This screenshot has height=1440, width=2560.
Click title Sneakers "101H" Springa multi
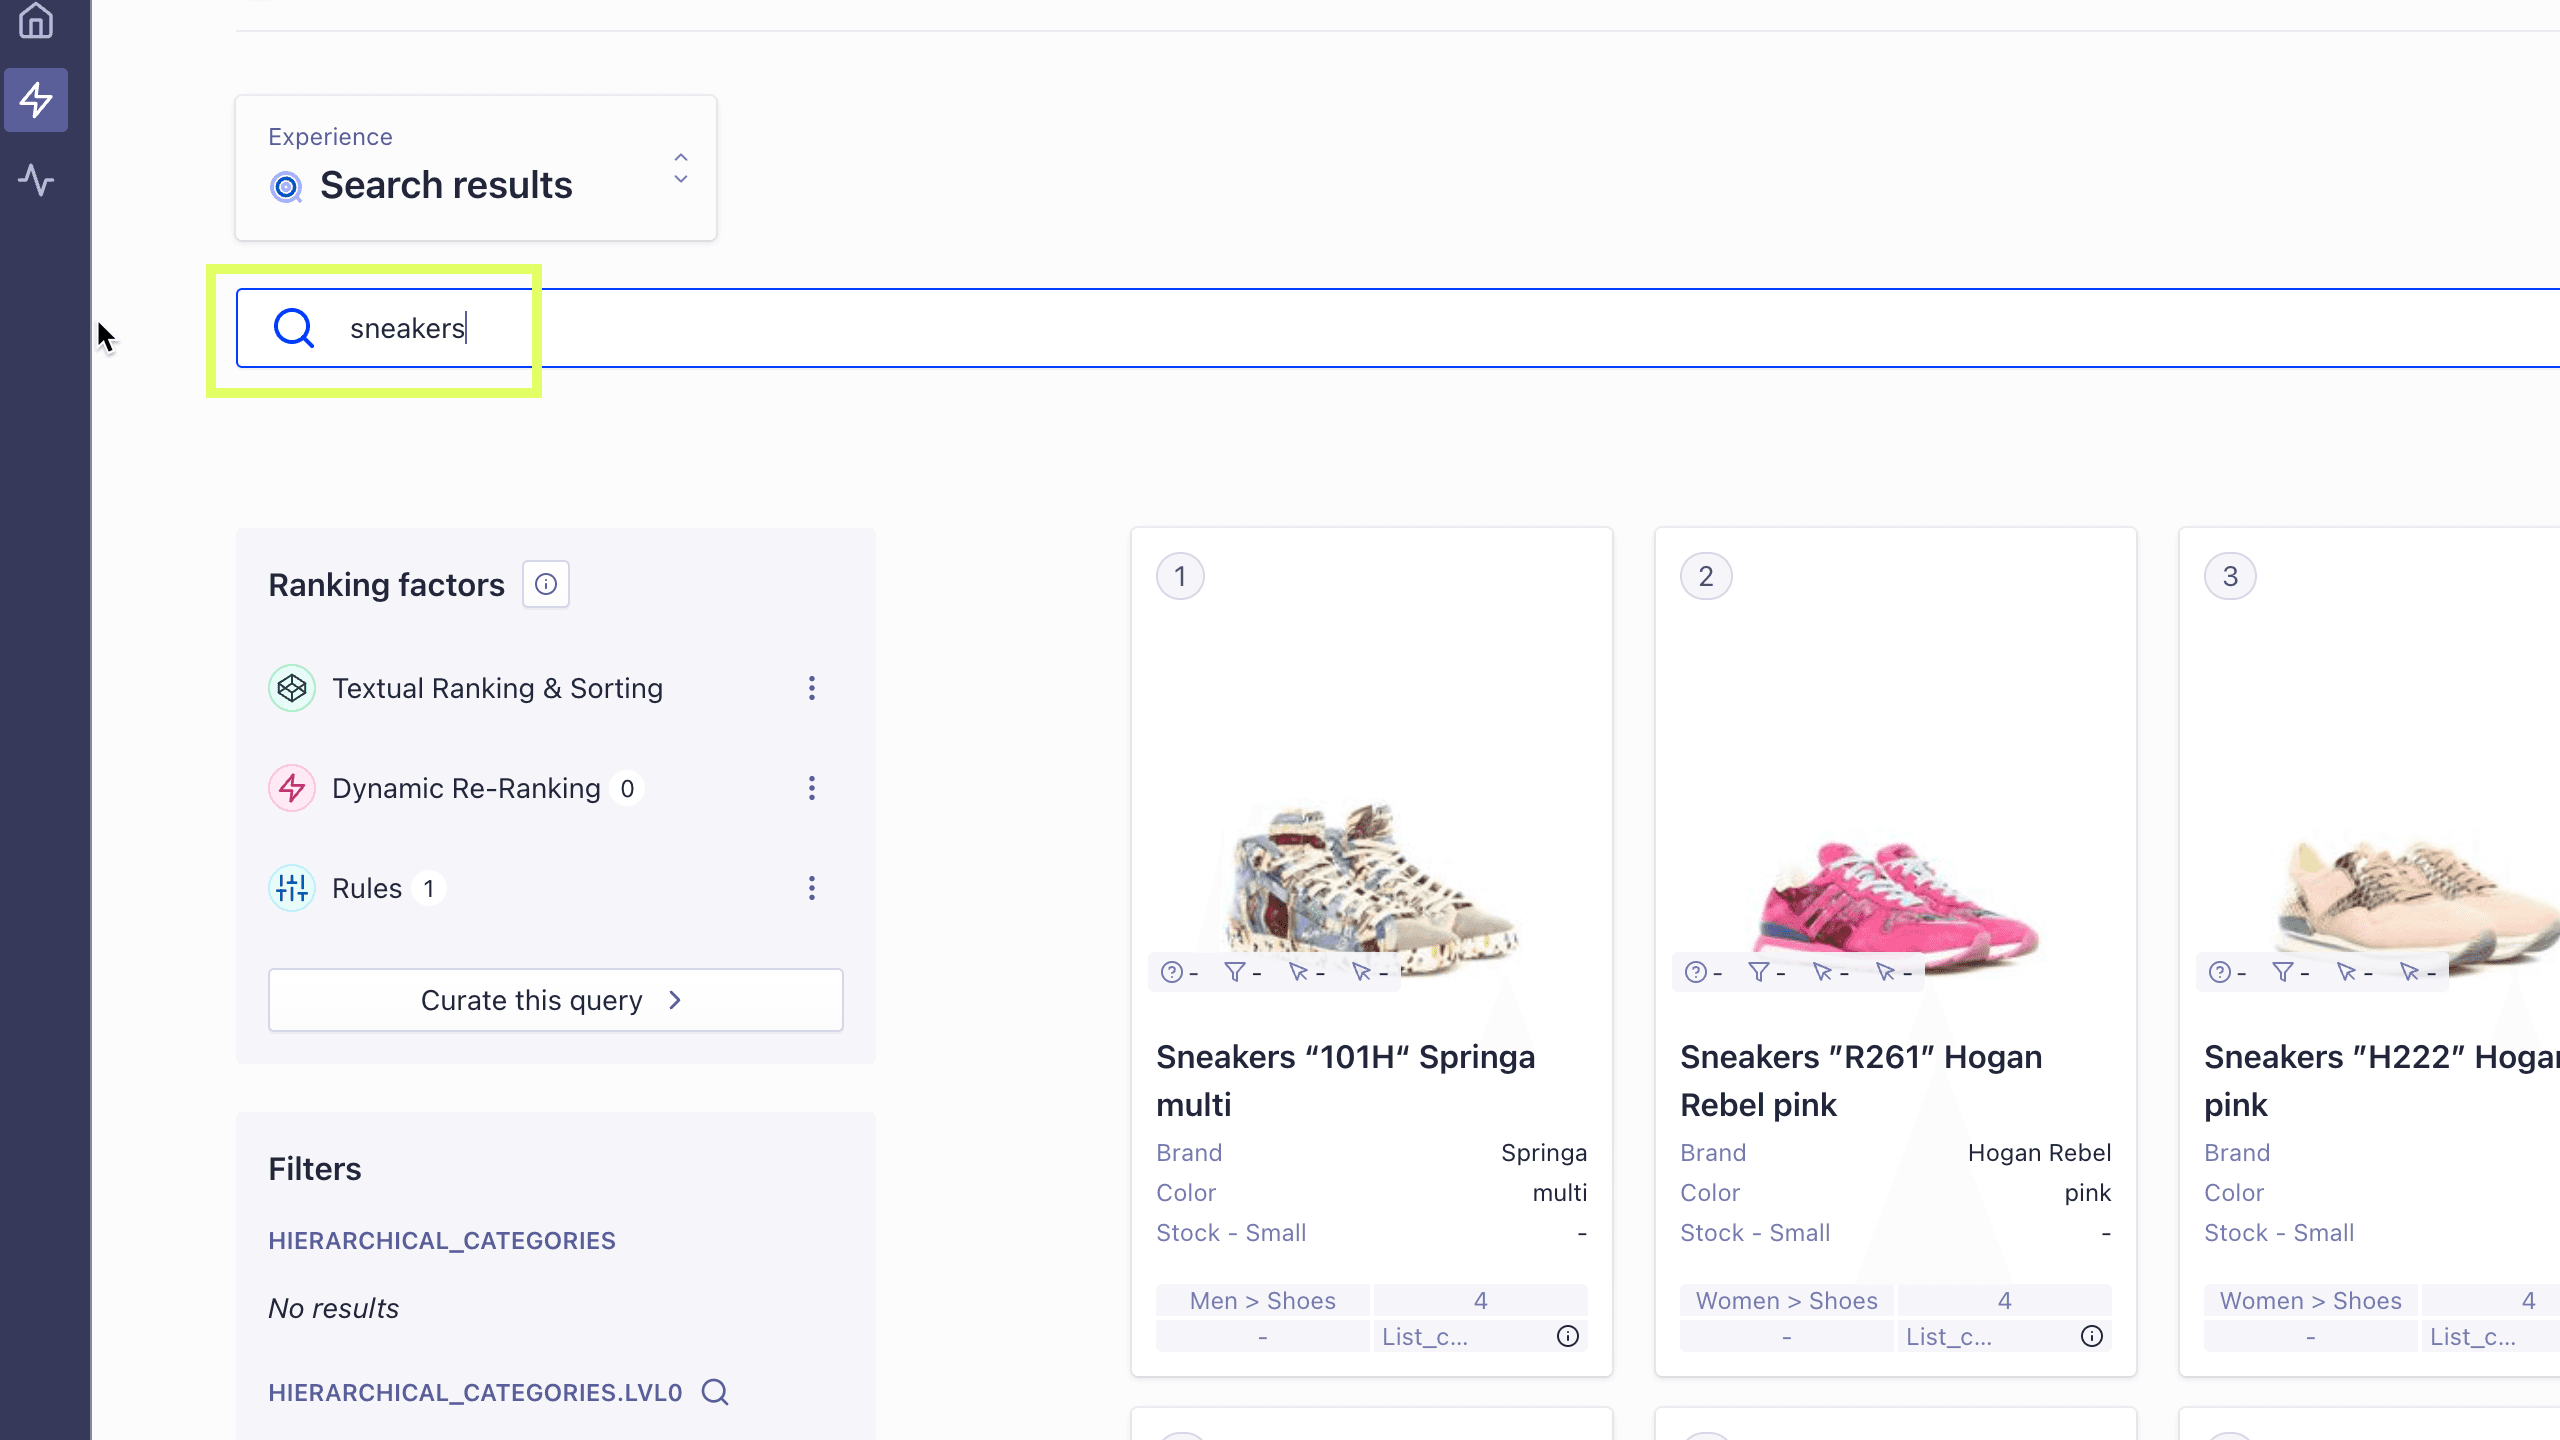[x=1346, y=1081]
